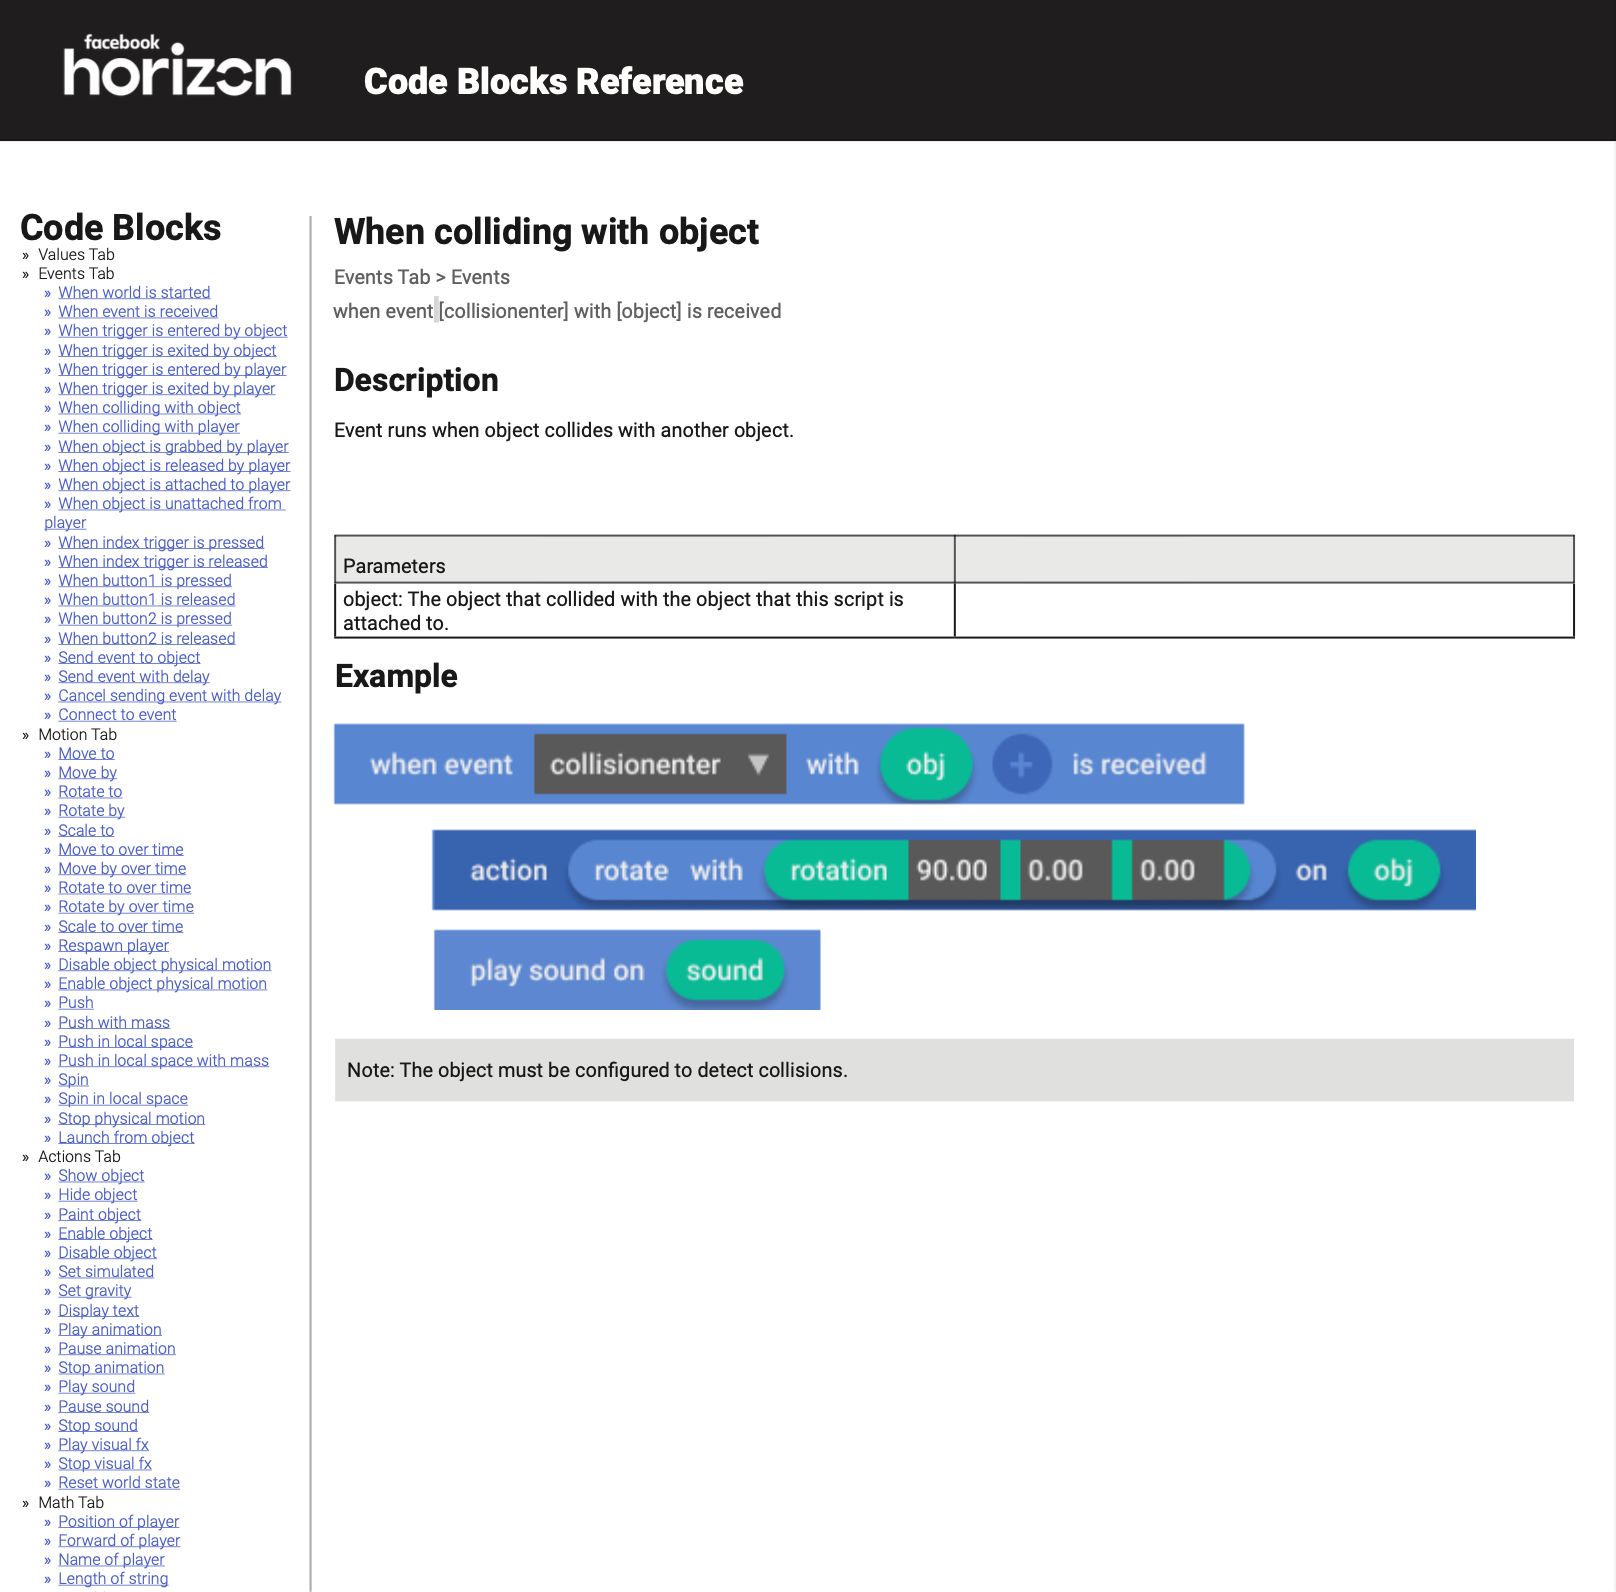Open 'Connect to event' link
The image size is (1616, 1592).
pyautogui.click(x=117, y=714)
